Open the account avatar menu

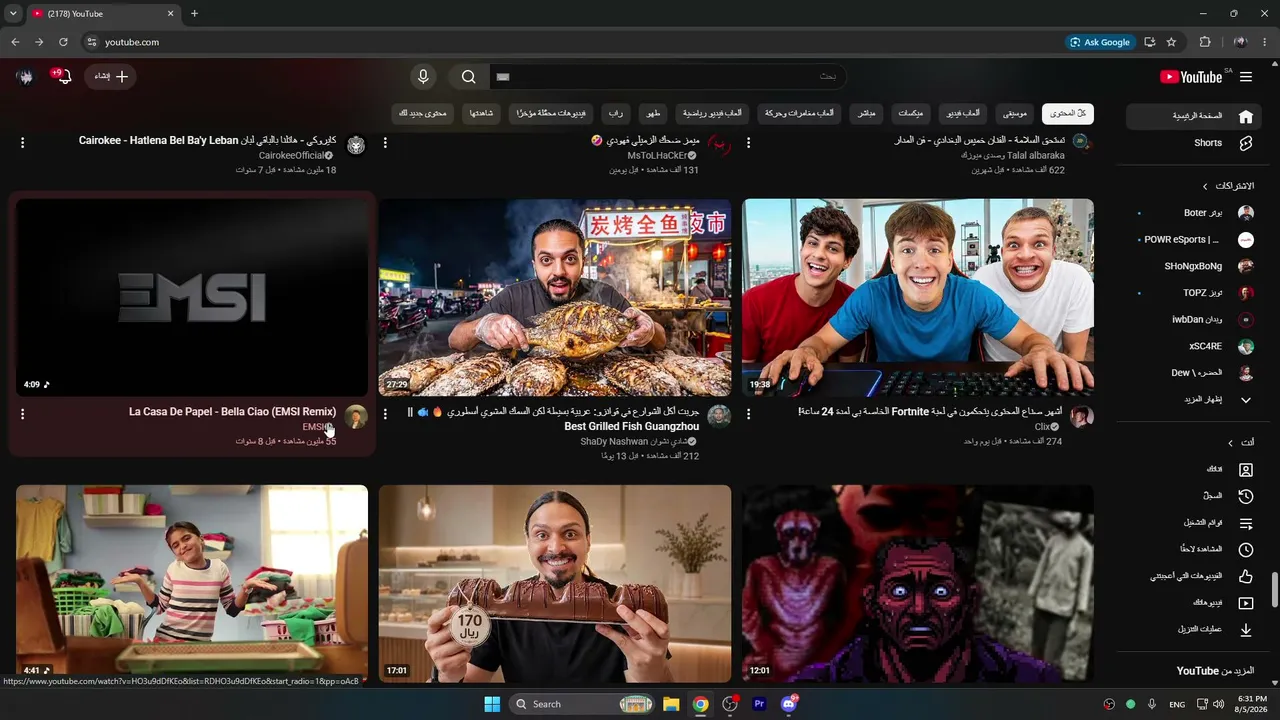click(25, 76)
